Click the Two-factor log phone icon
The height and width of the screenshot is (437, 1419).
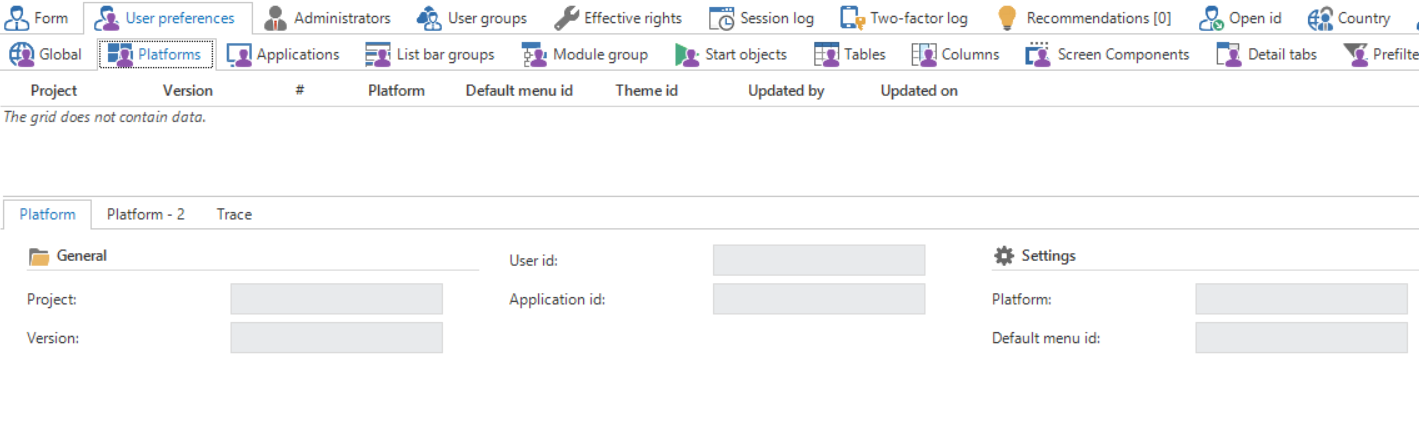pyautogui.click(x=852, y=18)
